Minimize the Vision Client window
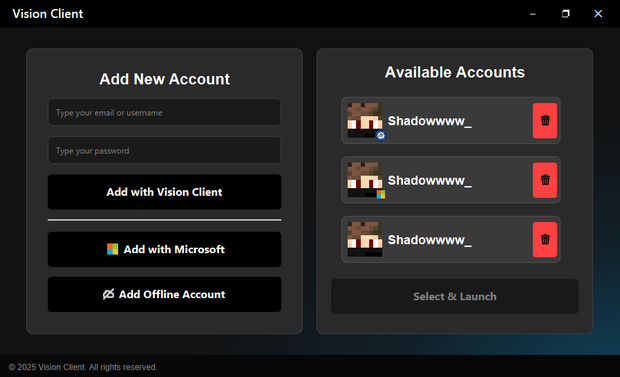620x377 pixels. click(x=533, y=14)
